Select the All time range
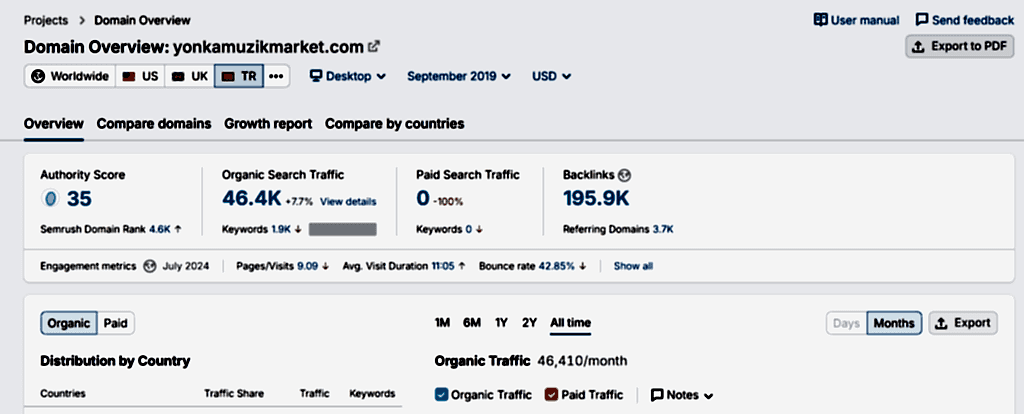 570,323
